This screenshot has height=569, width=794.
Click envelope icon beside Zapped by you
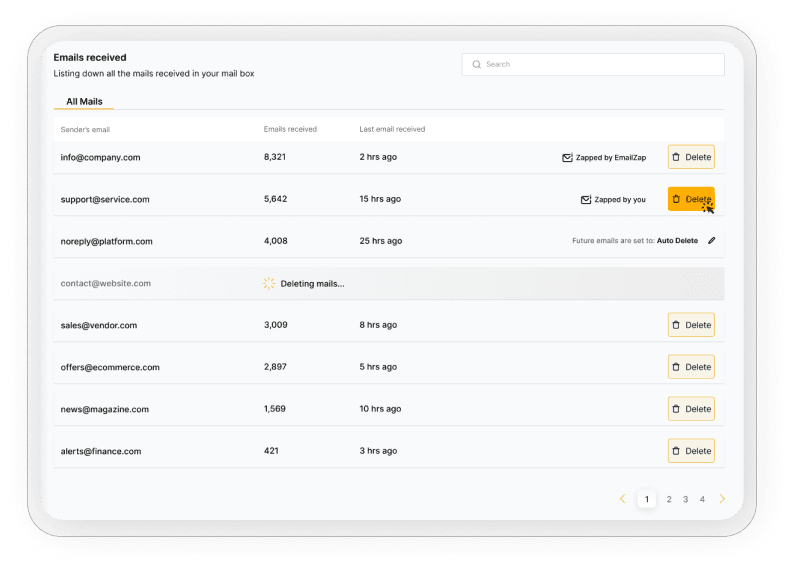[586, 199]
